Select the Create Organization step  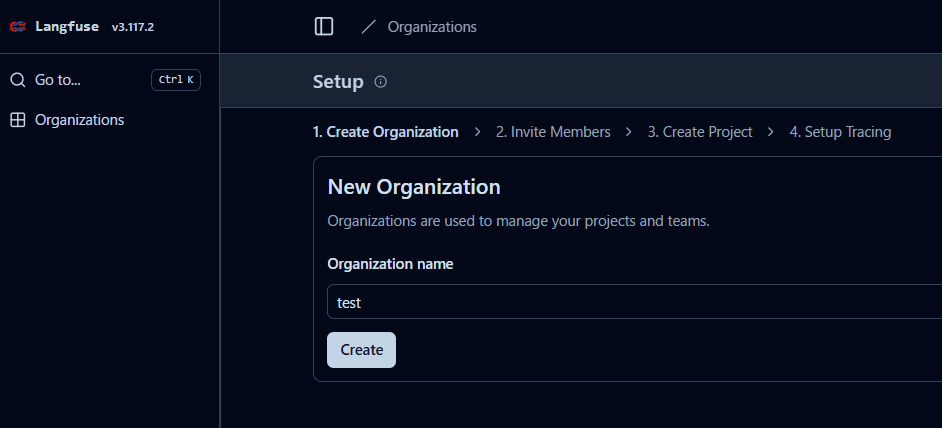click(x=386, y=132)
